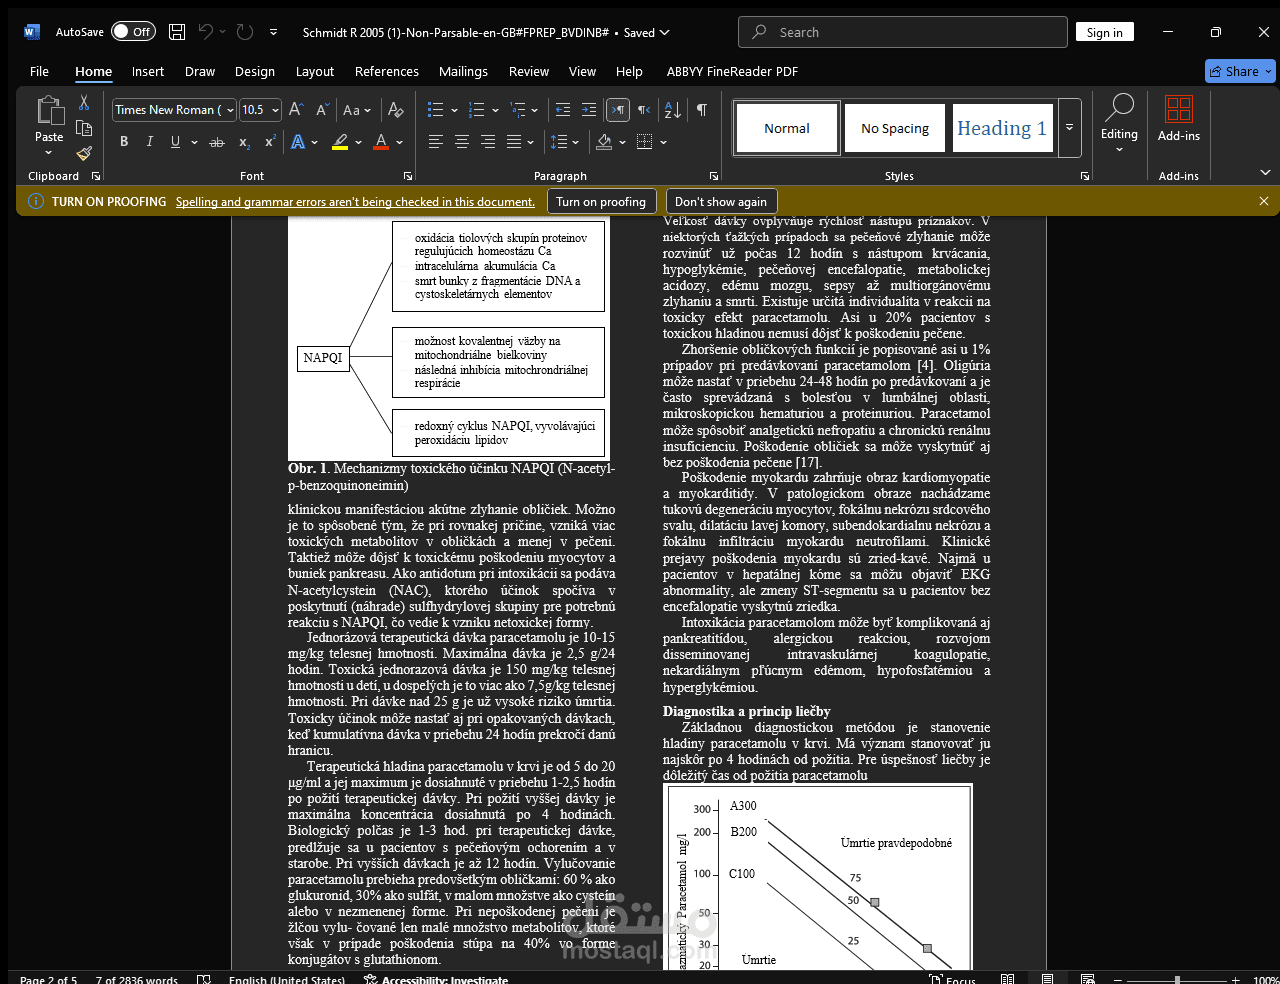Apply red font color
This screenshot has width=1280, height=984.
[x=381, y=142]
